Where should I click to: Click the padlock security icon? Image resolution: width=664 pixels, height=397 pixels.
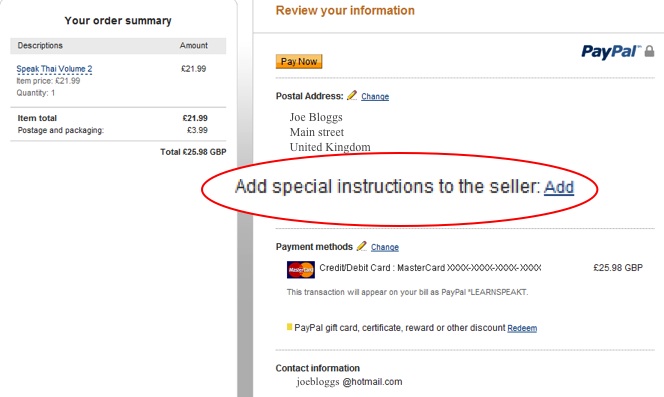click(x=649, y=51)
